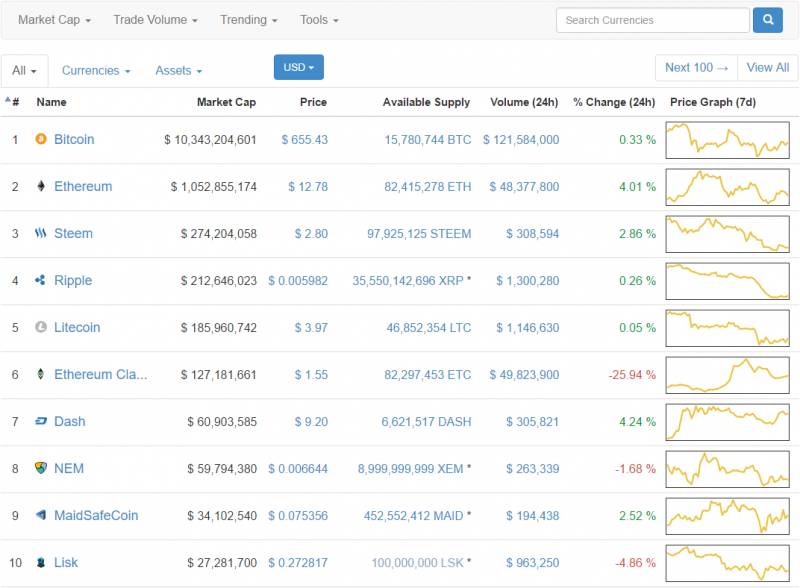Click Bitcoin price $ 655.43

coord(305,139)
